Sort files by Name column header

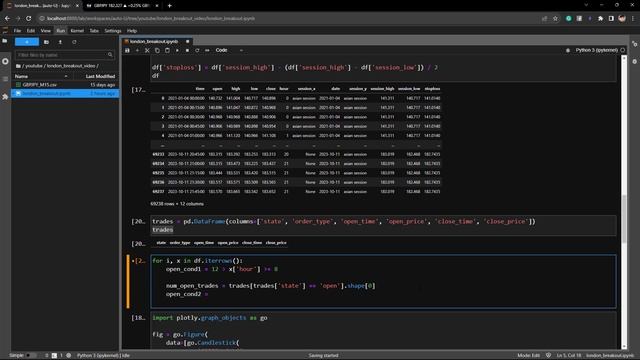41,76
